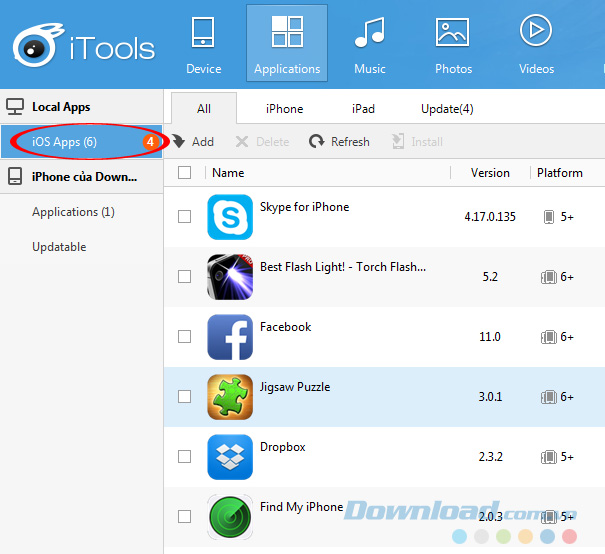Sort by the Platform column header
The image size is (605, 554).
pyautogui.click(x=559, y=172)
